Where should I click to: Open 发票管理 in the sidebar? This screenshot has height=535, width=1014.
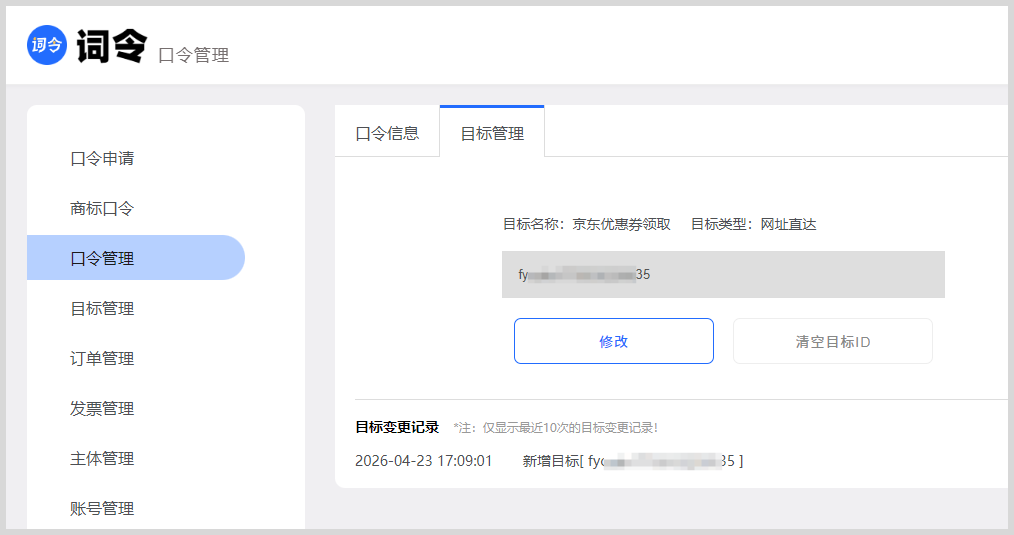coord(102,408)
